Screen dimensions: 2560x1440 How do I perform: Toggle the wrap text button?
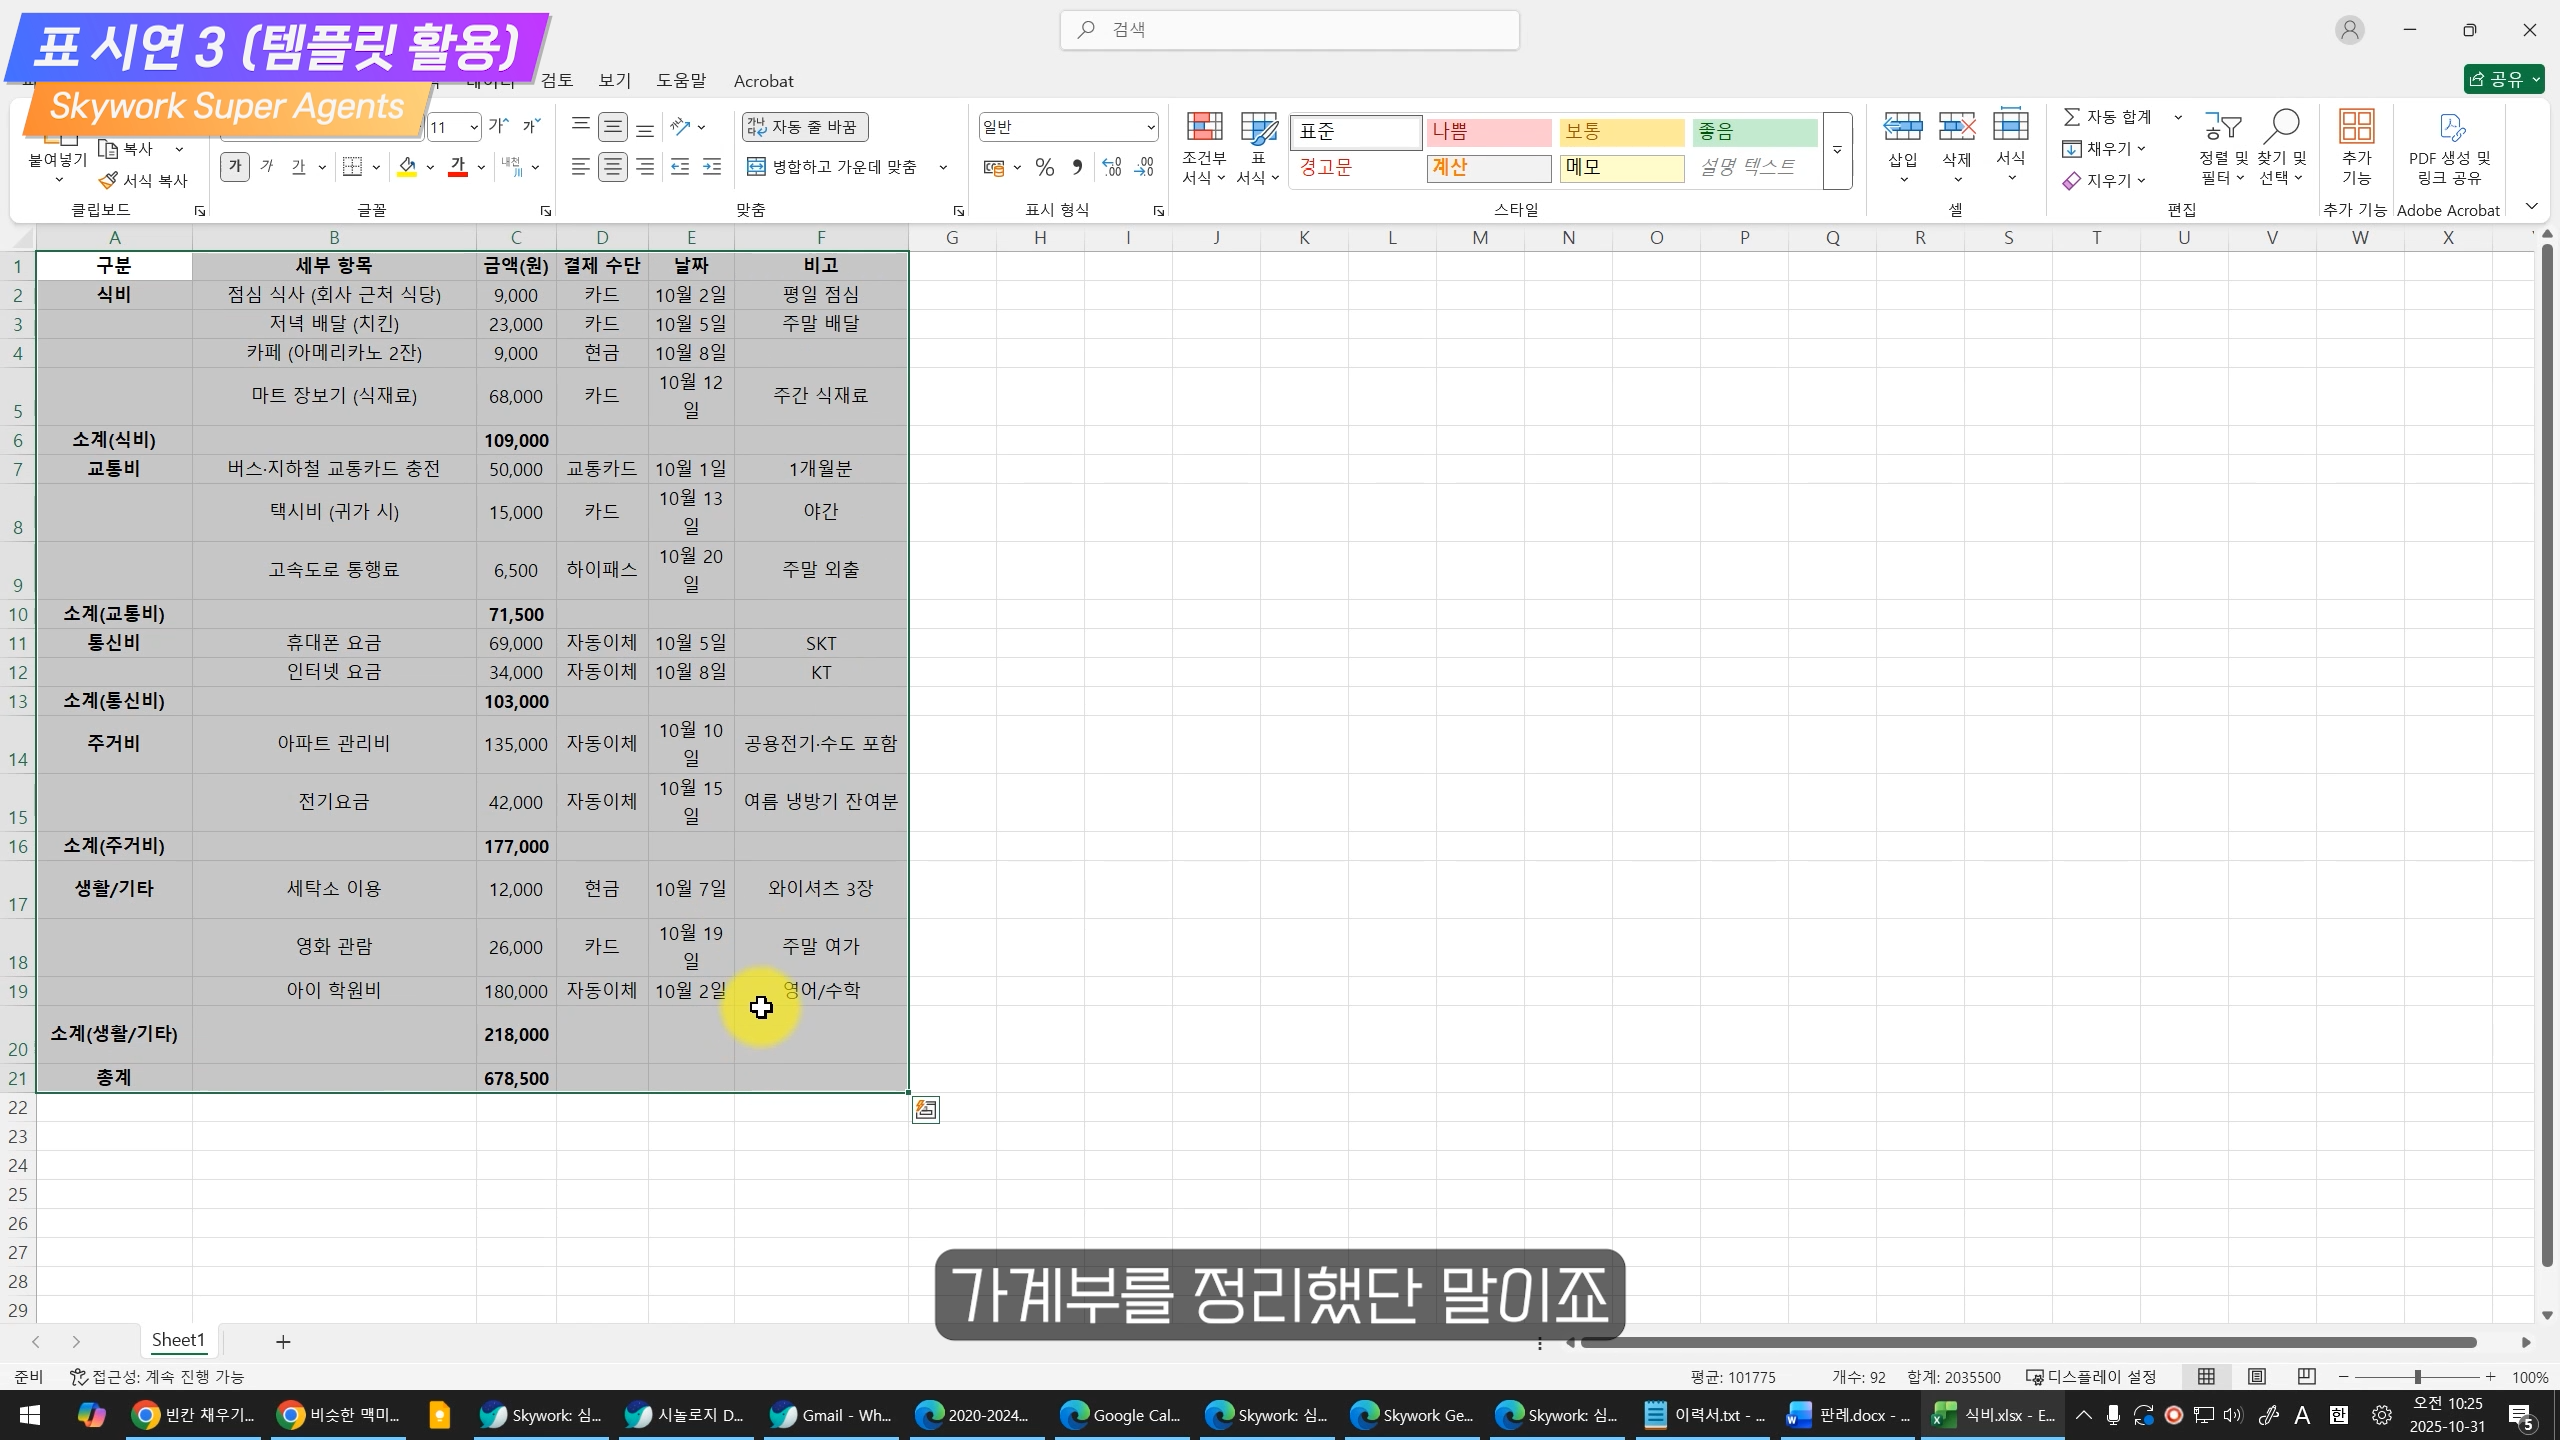pyautogui.click(x=805, y=127)
